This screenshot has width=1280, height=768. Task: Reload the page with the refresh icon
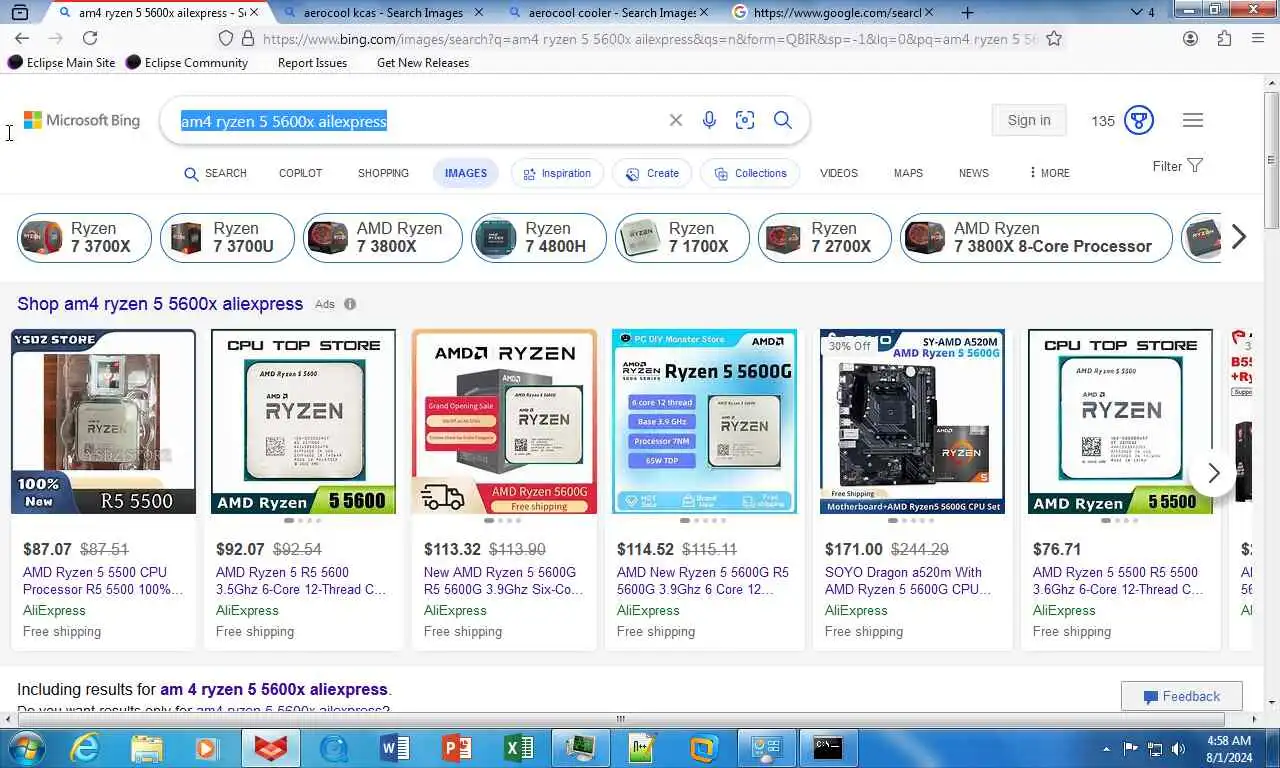tap(90, 38)
